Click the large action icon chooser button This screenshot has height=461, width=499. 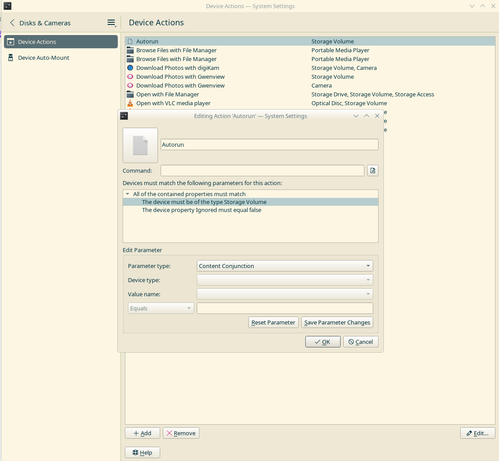tap(140, 145)
